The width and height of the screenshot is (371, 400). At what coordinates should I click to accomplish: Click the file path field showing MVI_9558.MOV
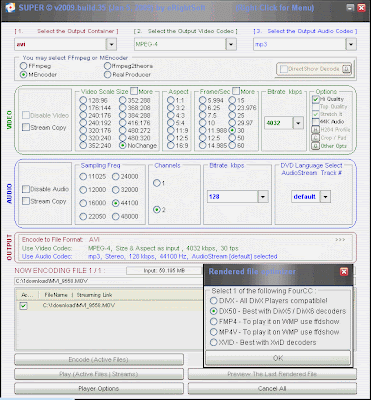pyautogui.click(x=109, y=281)
